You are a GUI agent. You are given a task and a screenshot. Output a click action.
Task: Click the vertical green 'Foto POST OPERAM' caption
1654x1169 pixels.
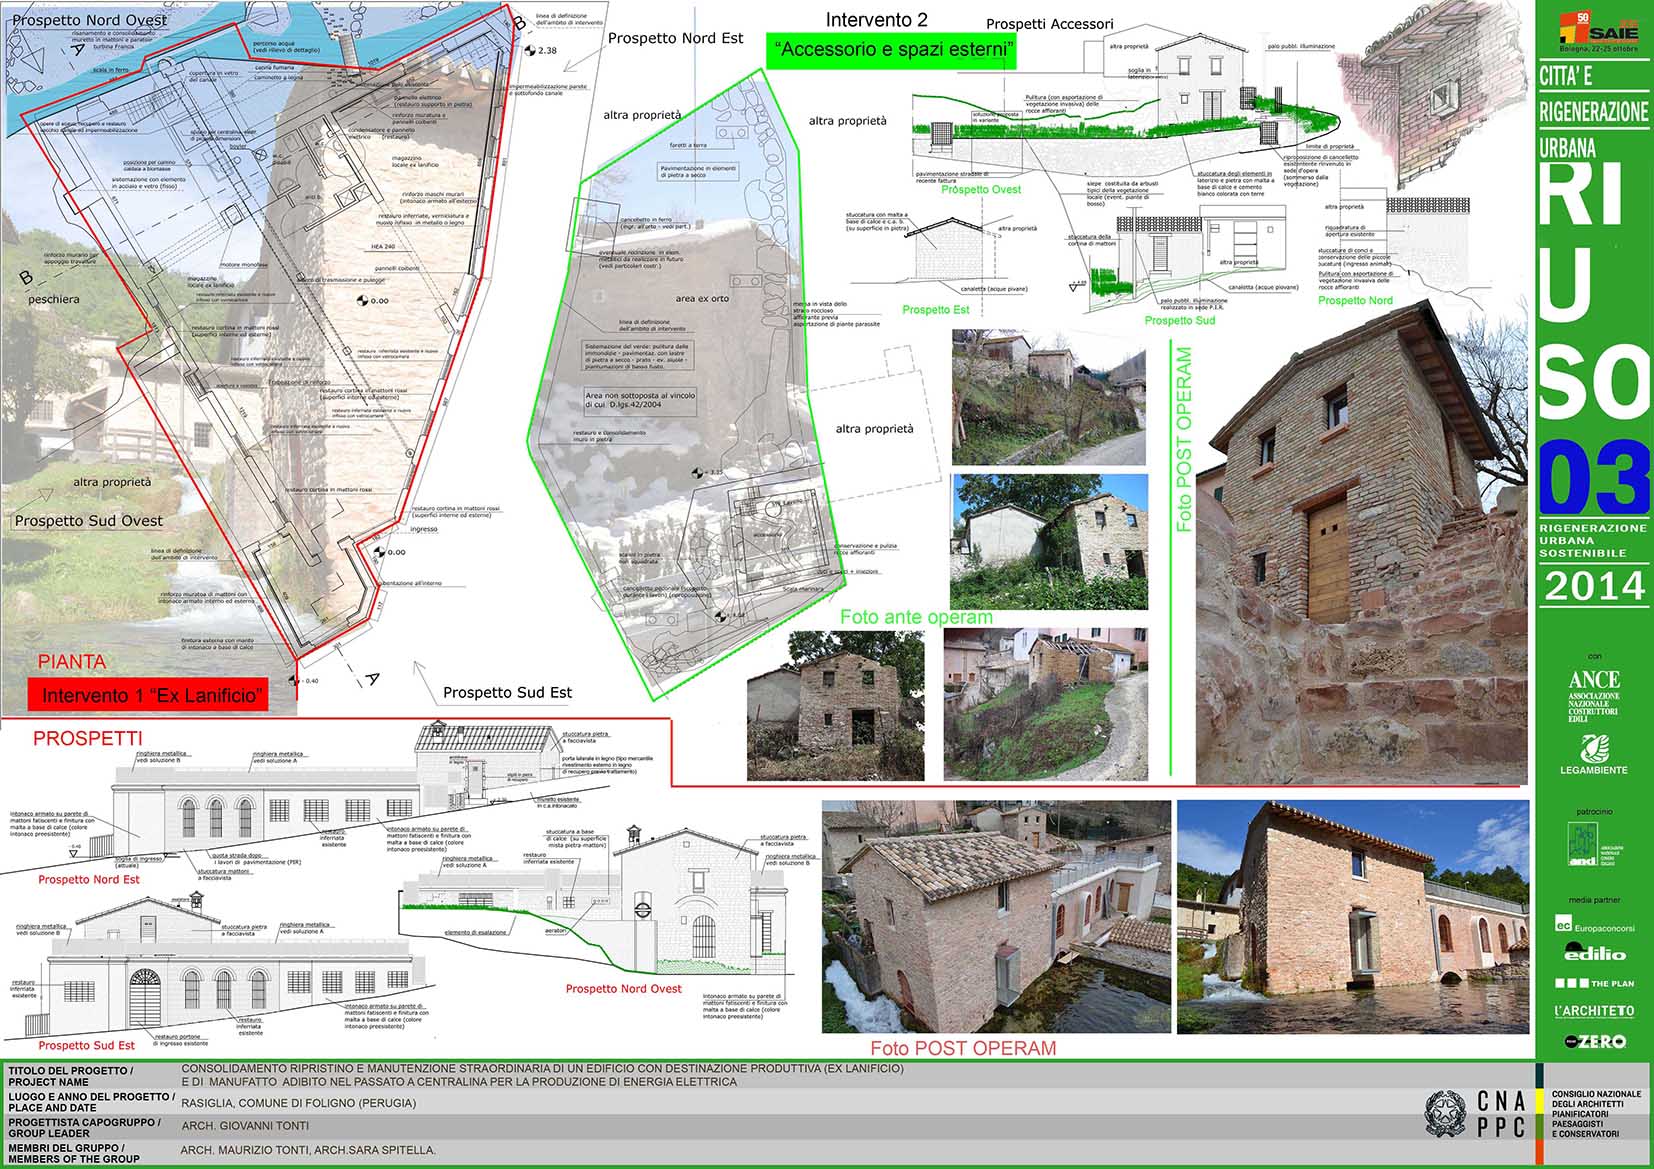point(1185,438)
